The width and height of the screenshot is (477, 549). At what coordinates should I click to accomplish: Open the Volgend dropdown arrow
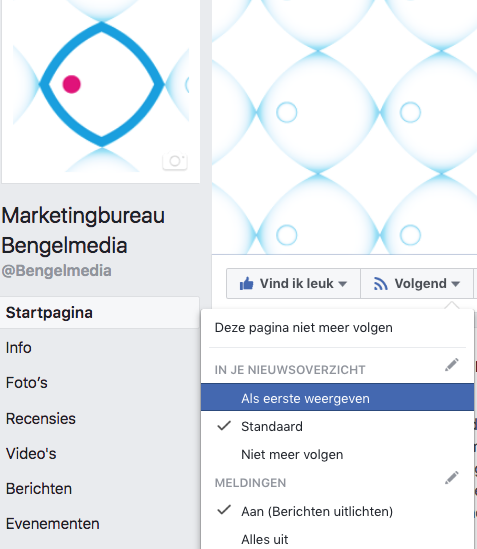coord(455,284)
